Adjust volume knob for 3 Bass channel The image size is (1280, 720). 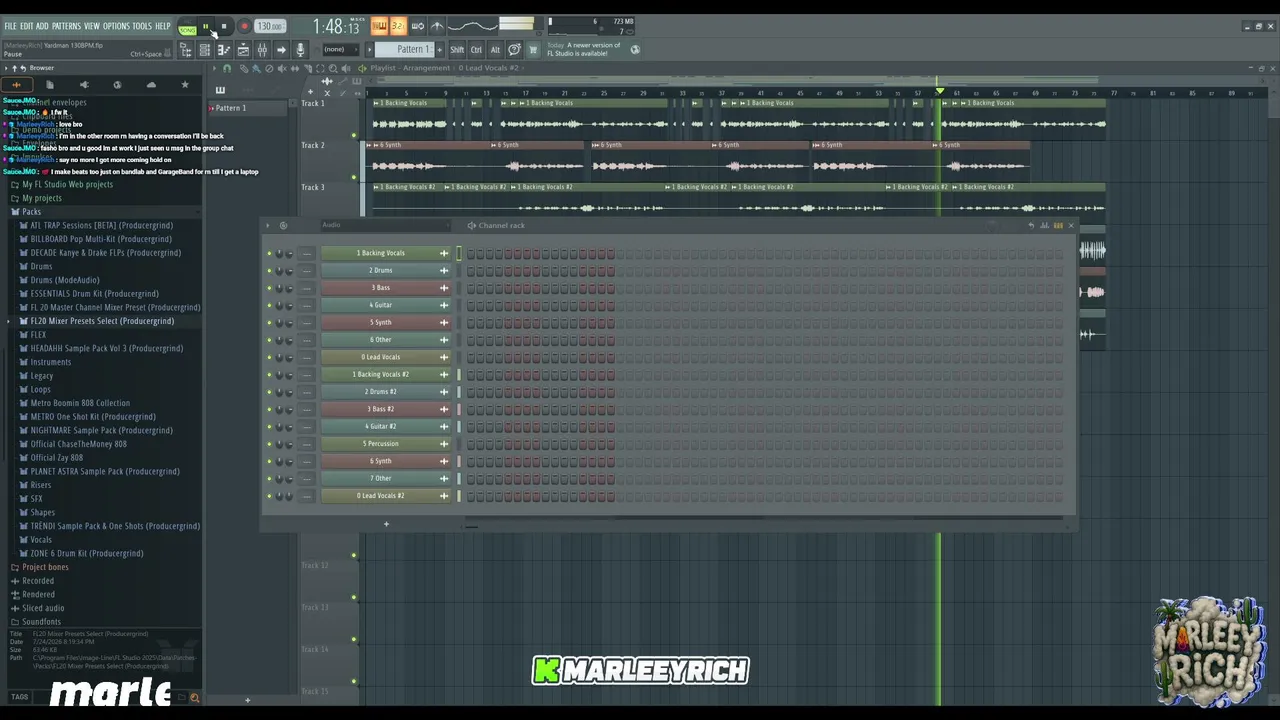tap(290, 288)
